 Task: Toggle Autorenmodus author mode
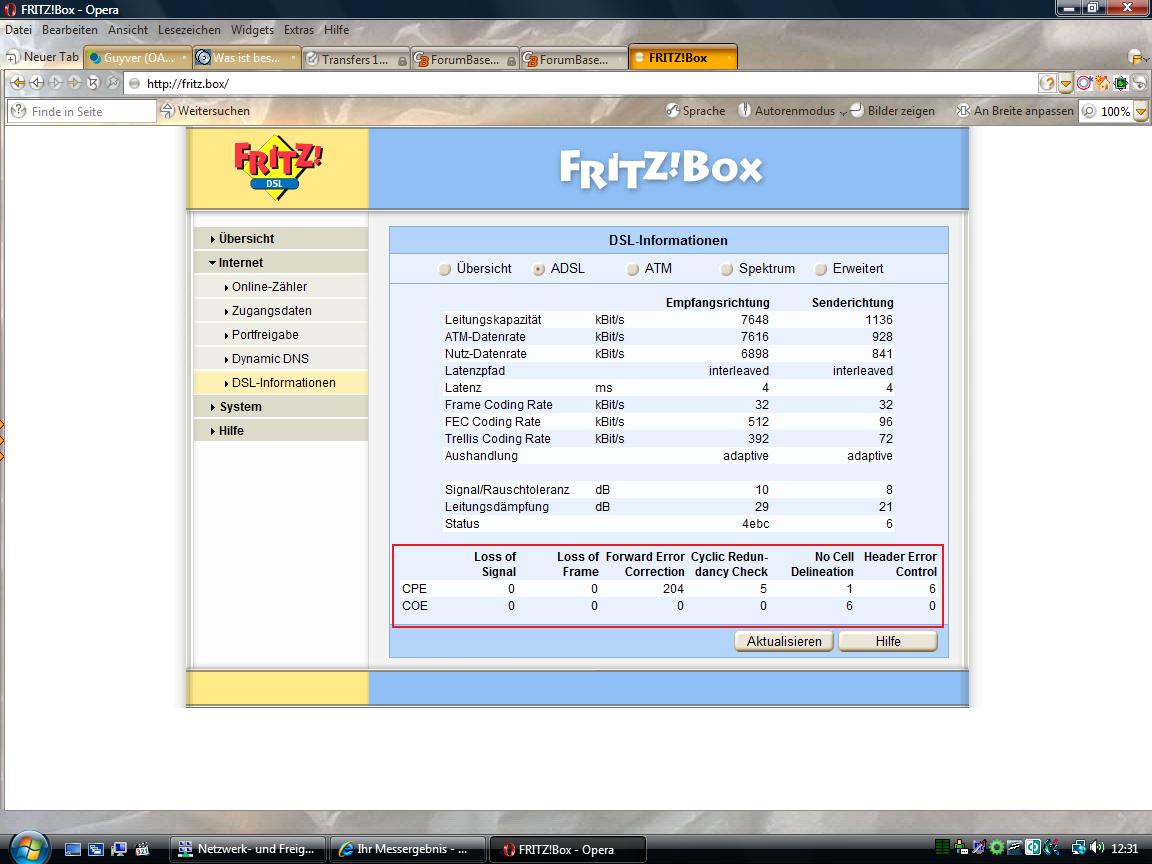786,111
